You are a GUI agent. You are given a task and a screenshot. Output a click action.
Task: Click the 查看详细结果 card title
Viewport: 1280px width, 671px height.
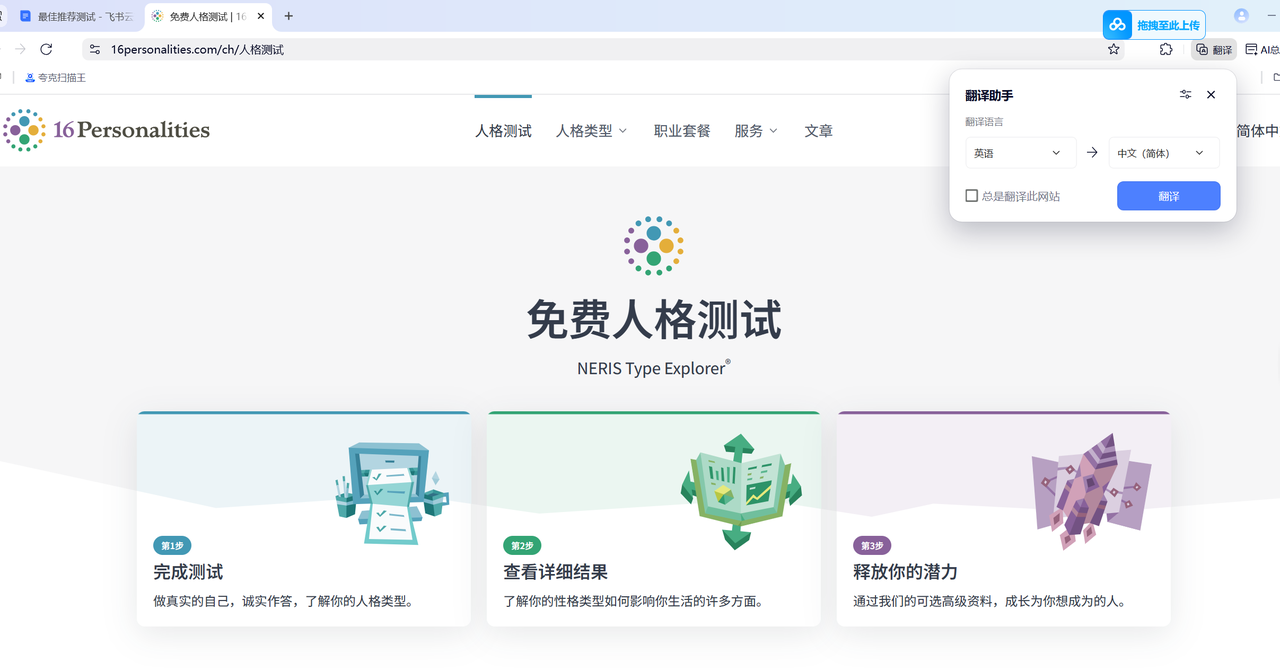[x=556, y=572]
